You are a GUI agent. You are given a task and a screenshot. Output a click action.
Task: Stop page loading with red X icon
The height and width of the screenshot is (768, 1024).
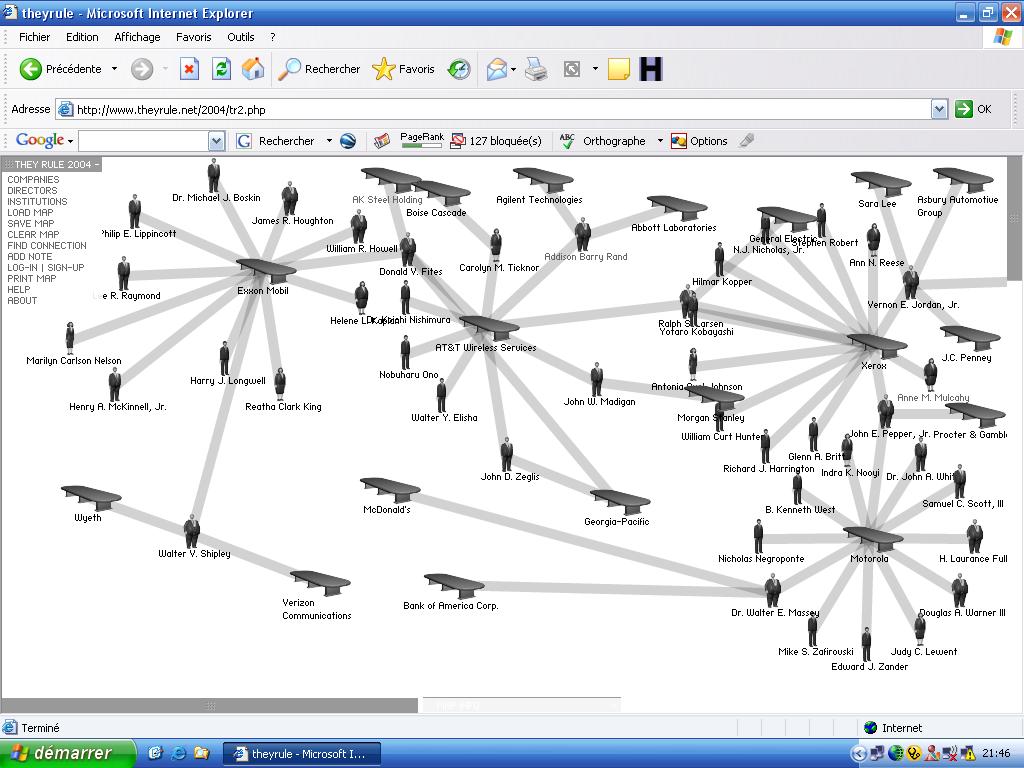(x=189, y=69)
